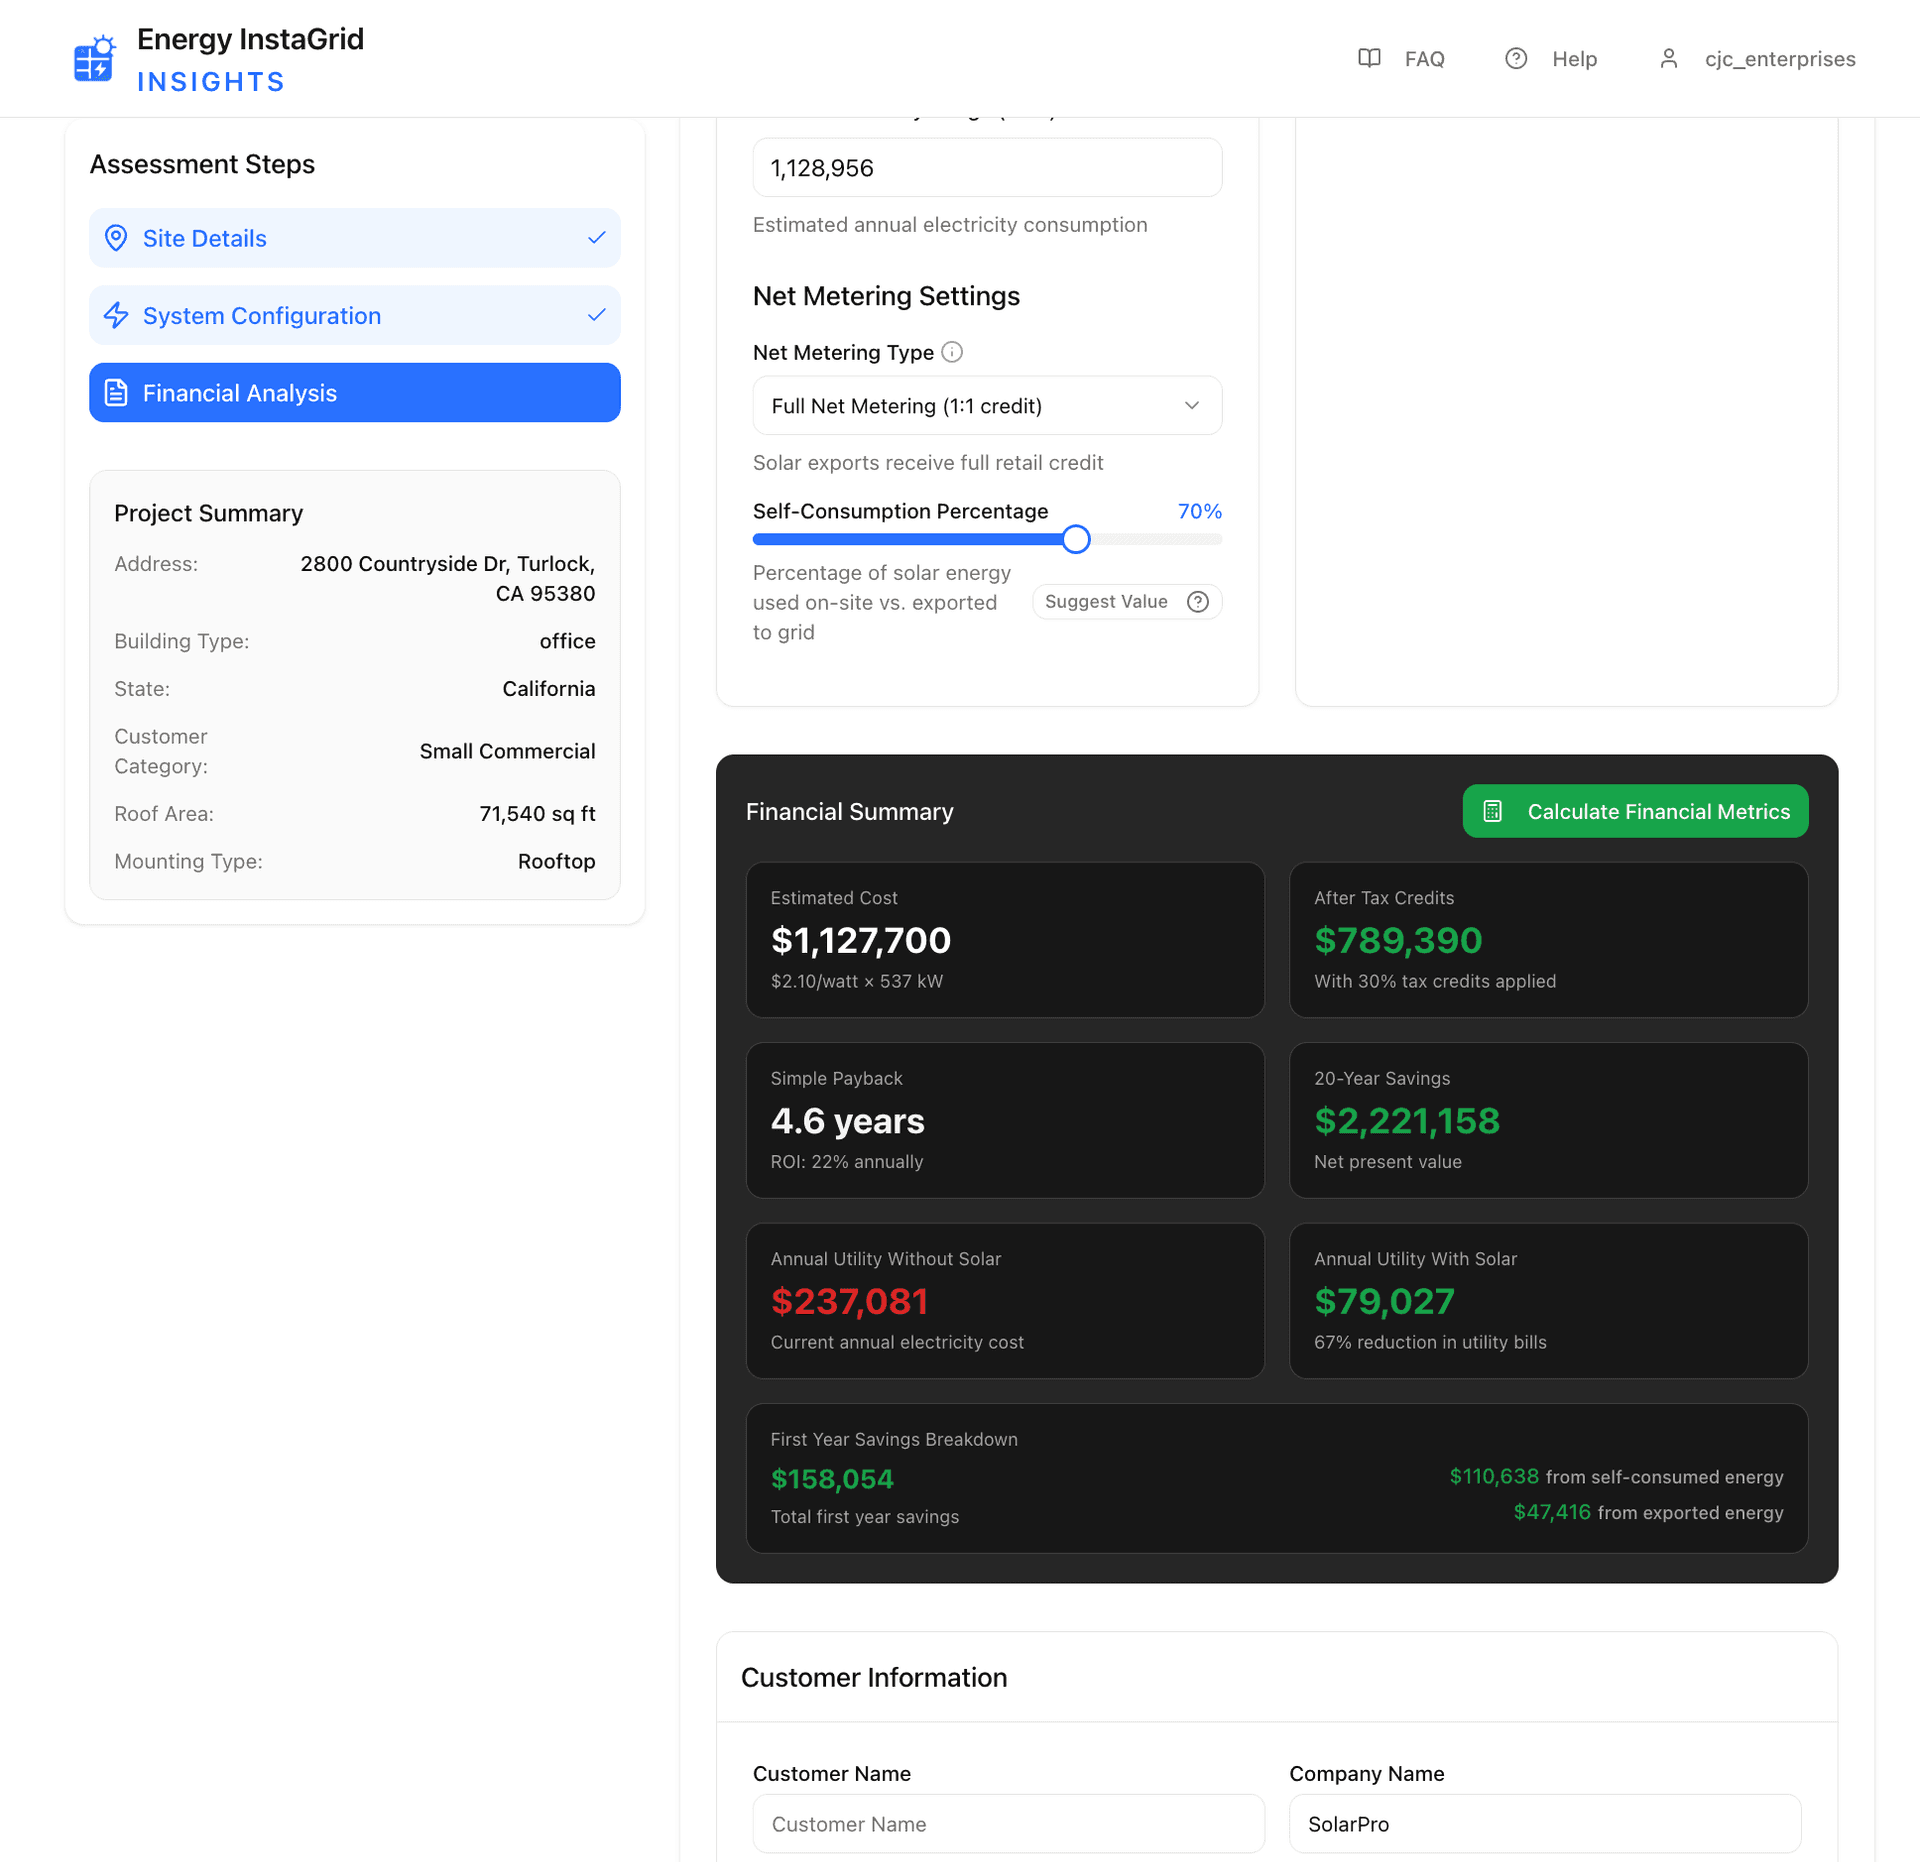This screenshot has height=1862, width=1920.
Task: Click the address 2800 Countryside Dr, Turlock
Action: click(447, 578)
